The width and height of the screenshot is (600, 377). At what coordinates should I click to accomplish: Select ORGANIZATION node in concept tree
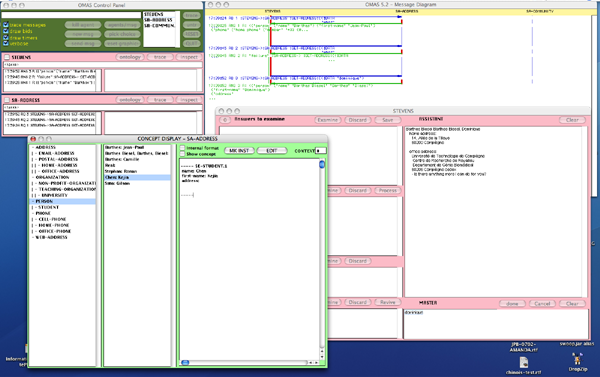point(52,178)
